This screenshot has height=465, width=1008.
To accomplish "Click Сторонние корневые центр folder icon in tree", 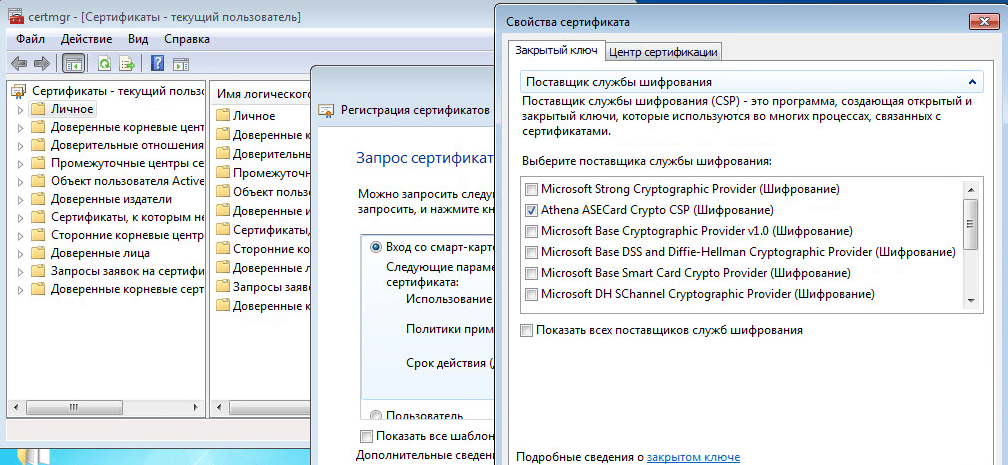I will click(x=38, y=235).
